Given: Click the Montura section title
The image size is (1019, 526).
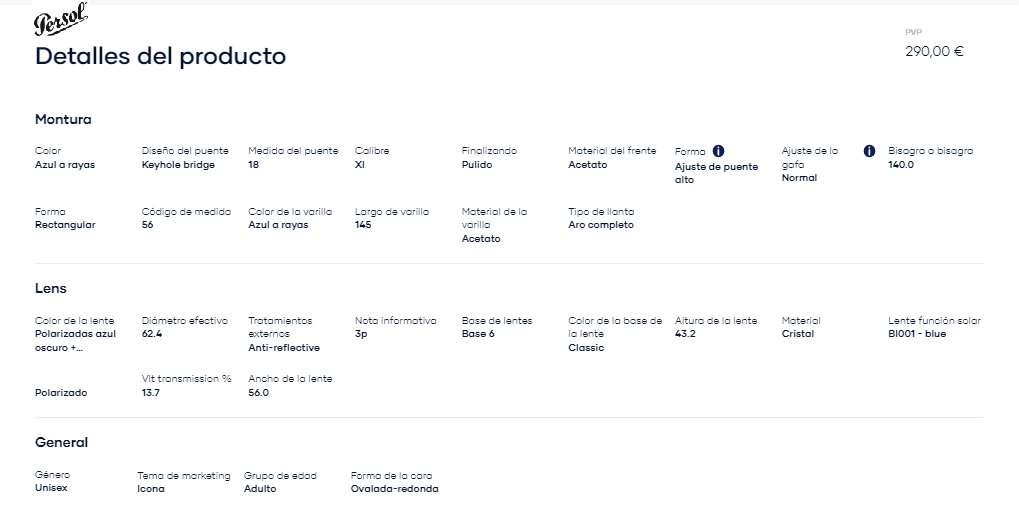Looking at the screenshot, I should (x=63, y=119).
